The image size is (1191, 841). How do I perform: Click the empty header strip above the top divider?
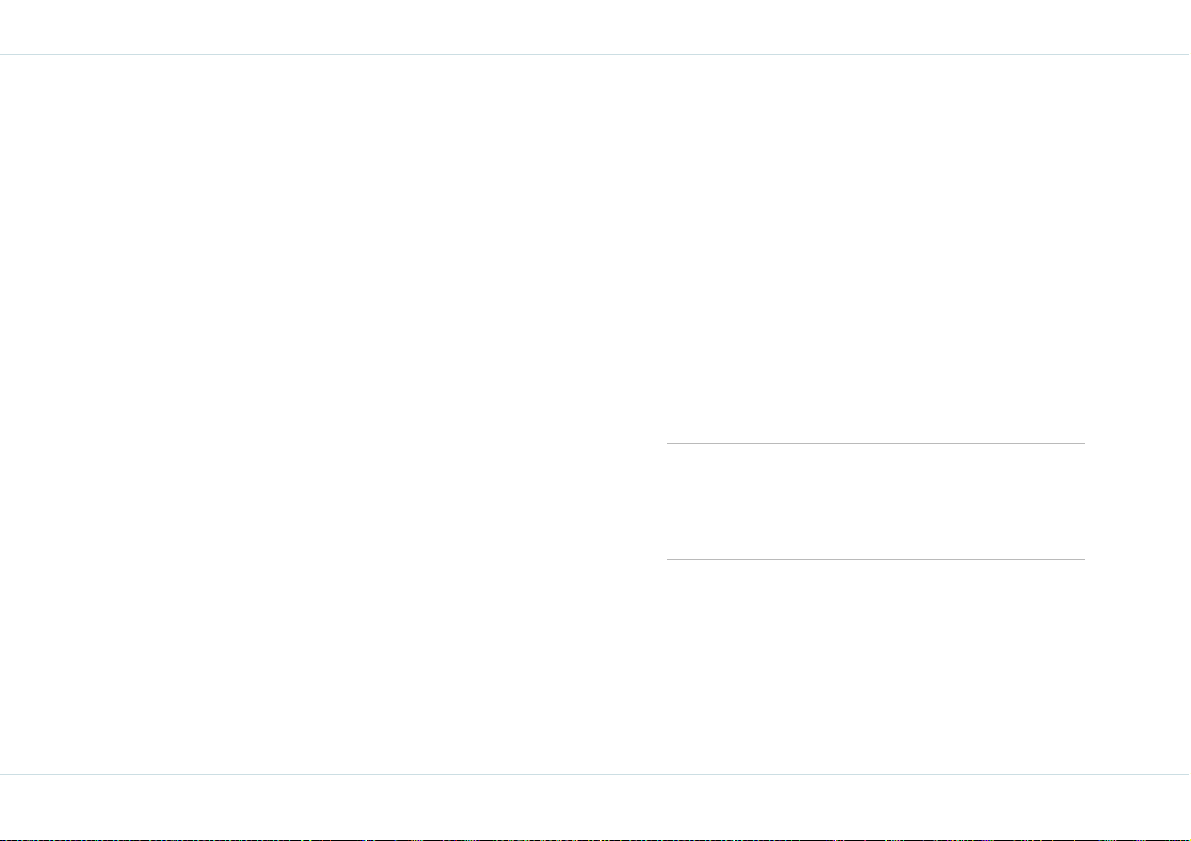pyautogui.click(x=596, y=27)
